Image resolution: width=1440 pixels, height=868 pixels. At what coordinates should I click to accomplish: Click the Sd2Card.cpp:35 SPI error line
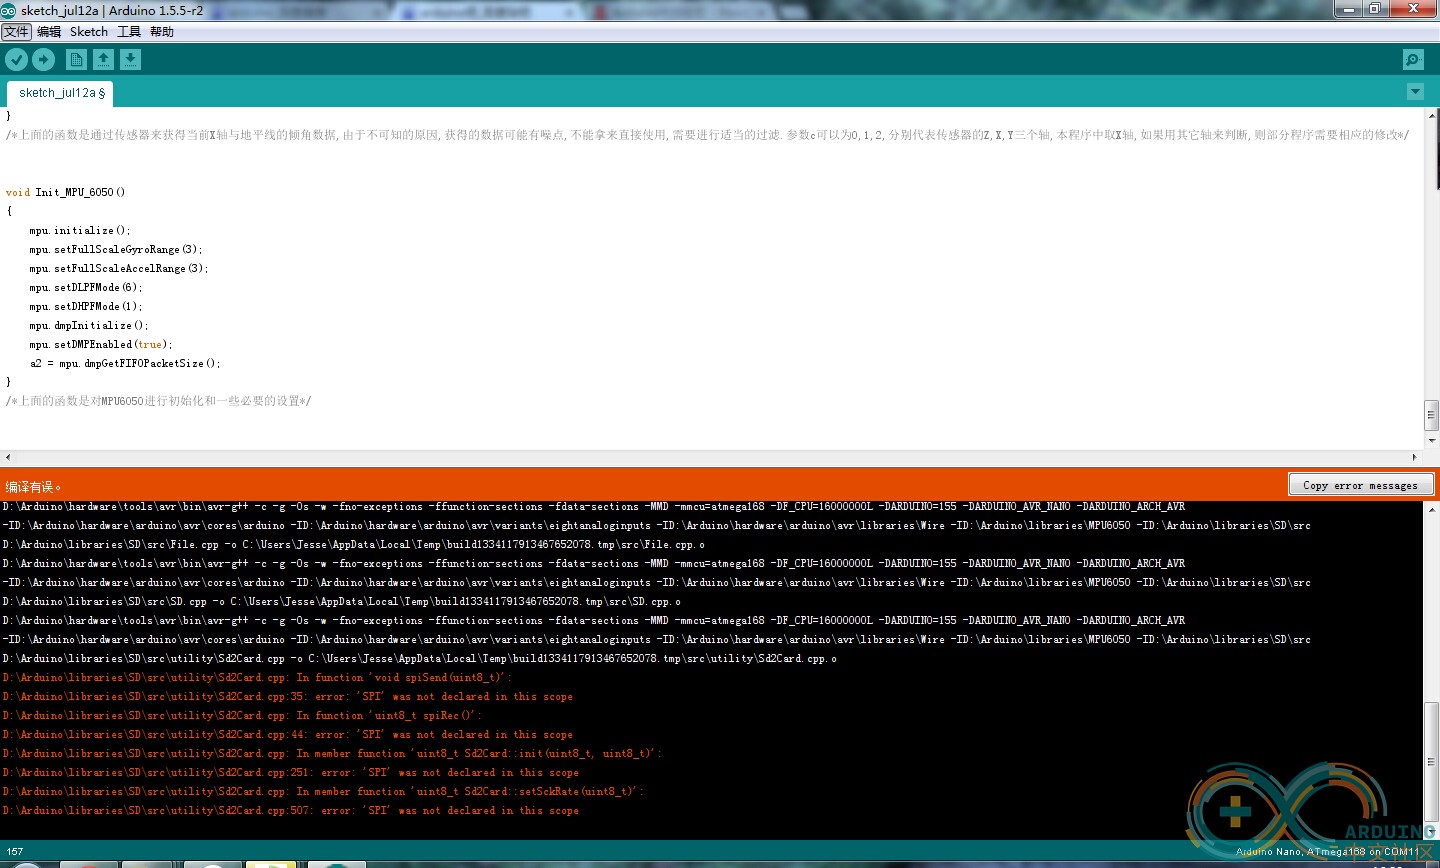click(288, 696)
